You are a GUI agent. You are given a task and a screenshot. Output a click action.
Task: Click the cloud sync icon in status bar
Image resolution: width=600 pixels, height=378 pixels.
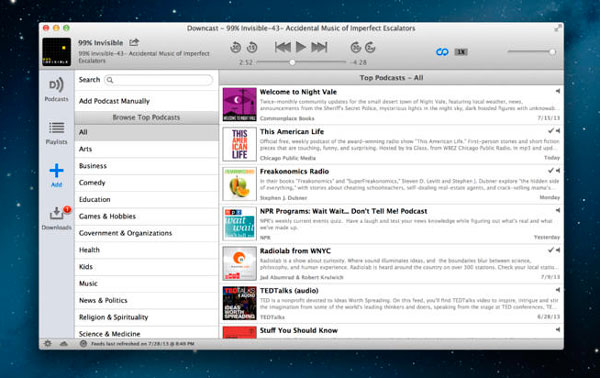point(64,344)
